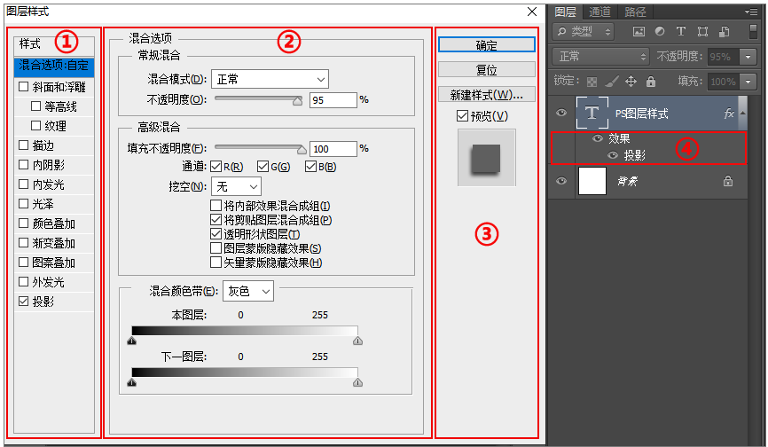Filter layers panel for type layers

(681, 32)
